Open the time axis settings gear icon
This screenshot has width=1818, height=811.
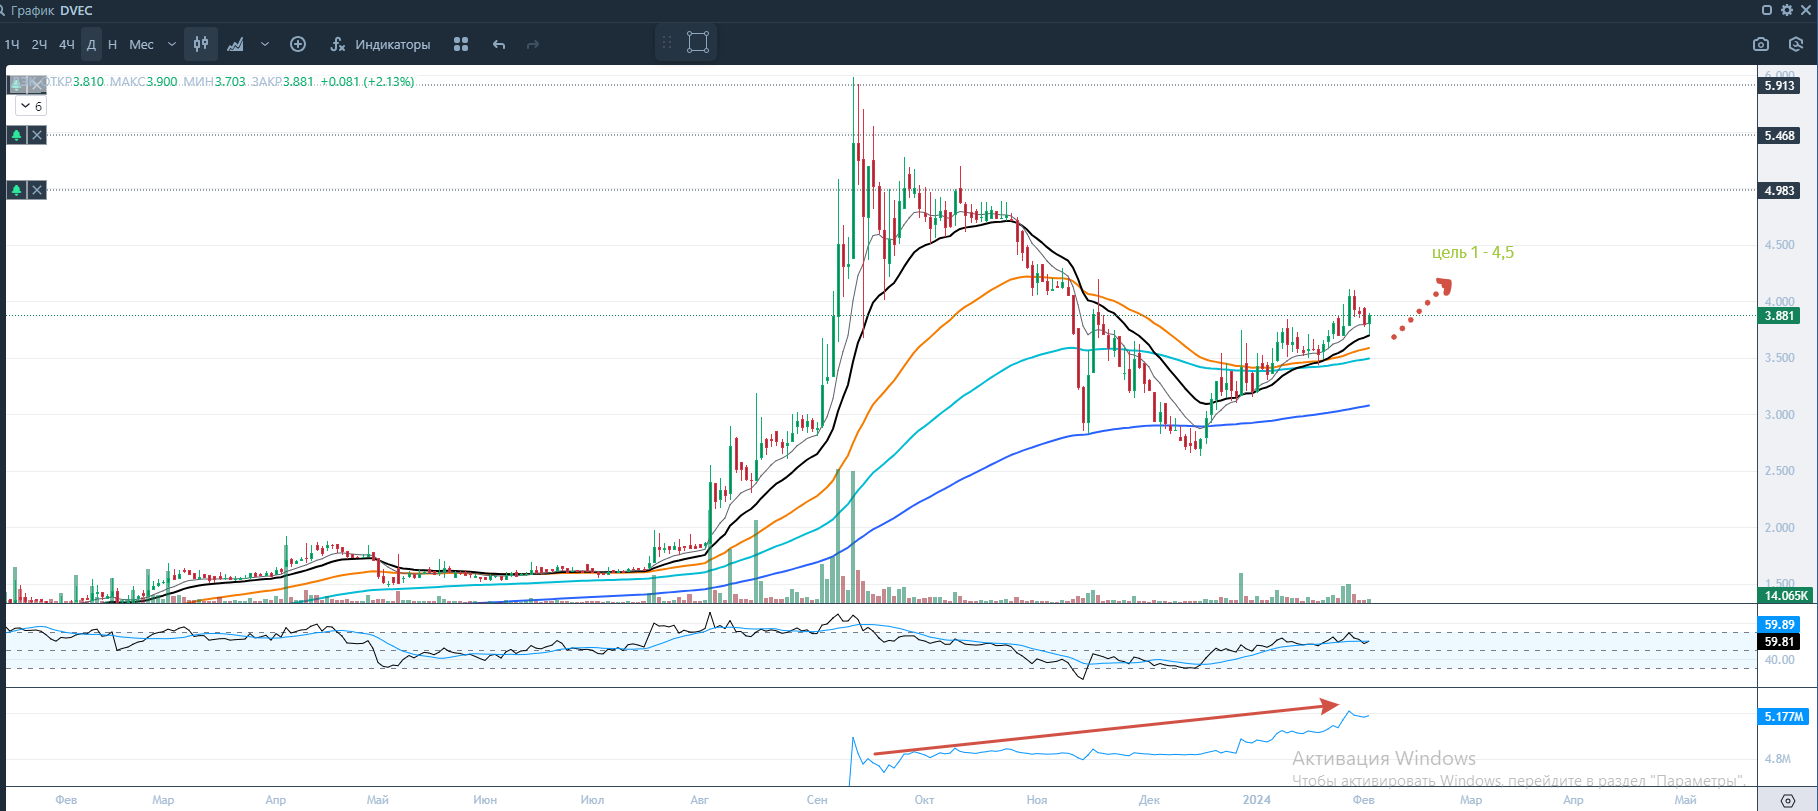tap(1788, 801)
